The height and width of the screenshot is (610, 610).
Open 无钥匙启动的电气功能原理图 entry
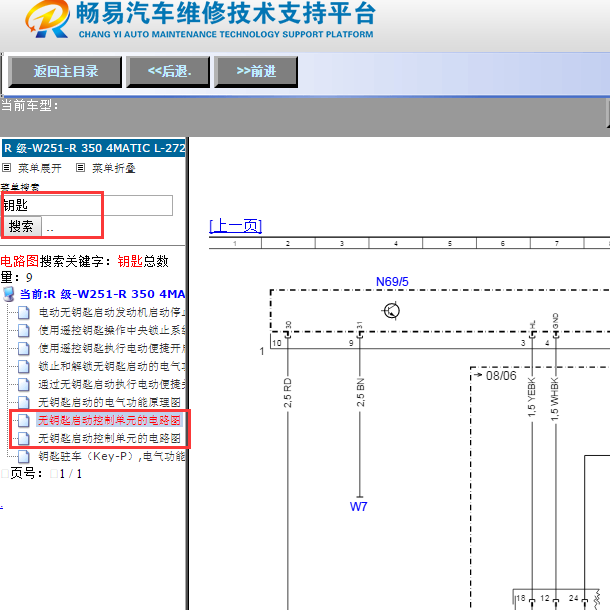coord(109,402)
